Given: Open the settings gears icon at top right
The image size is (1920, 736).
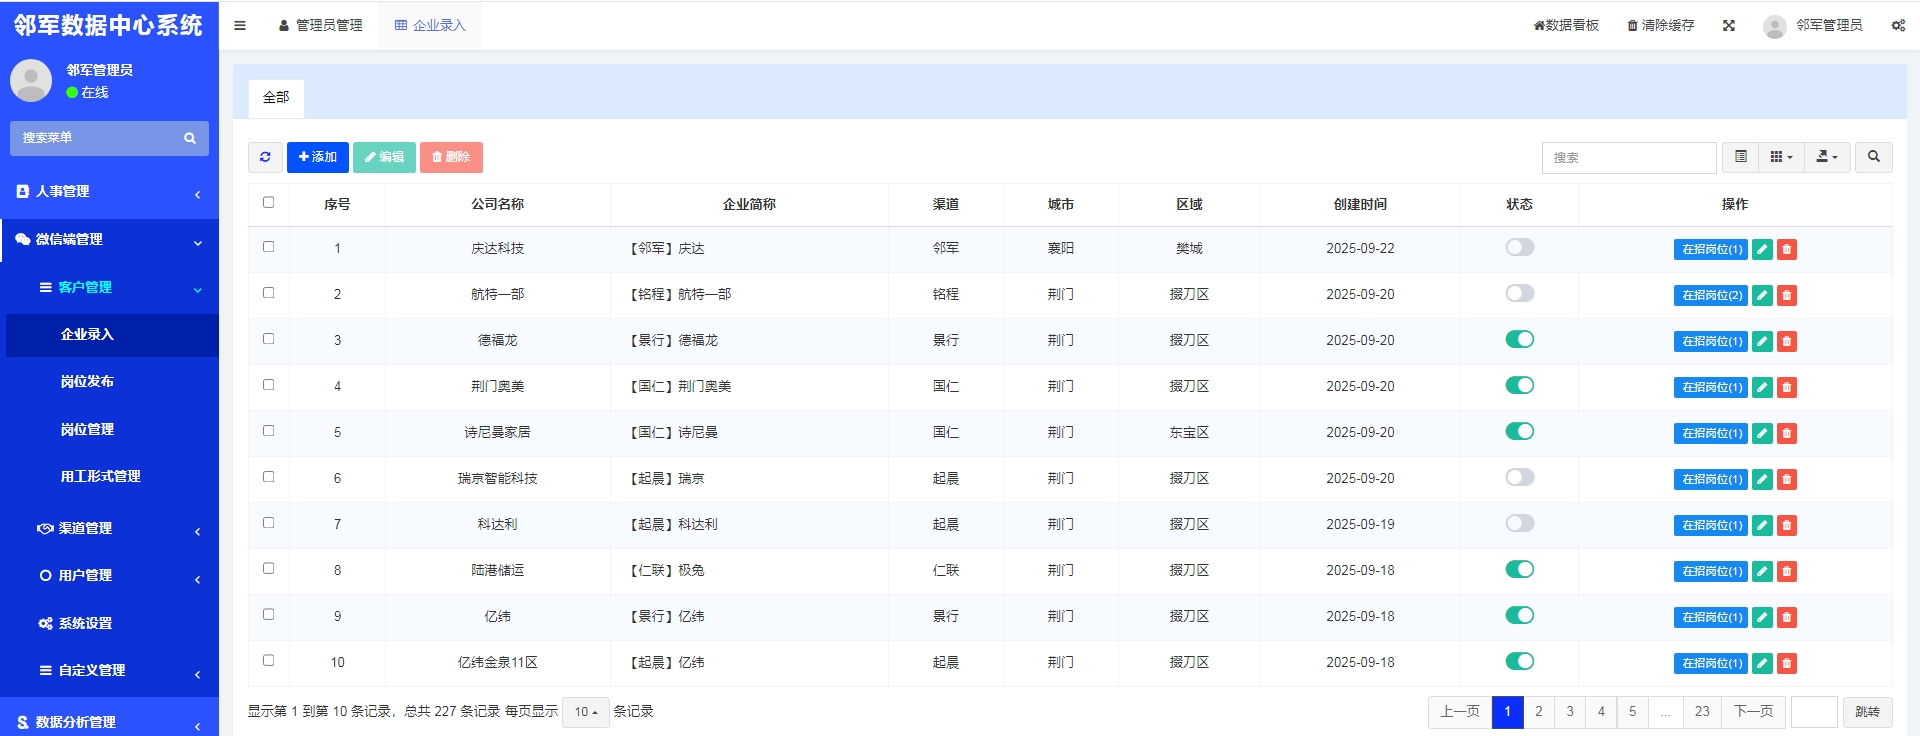Looking at the screenshot, I should (1897, 26).
